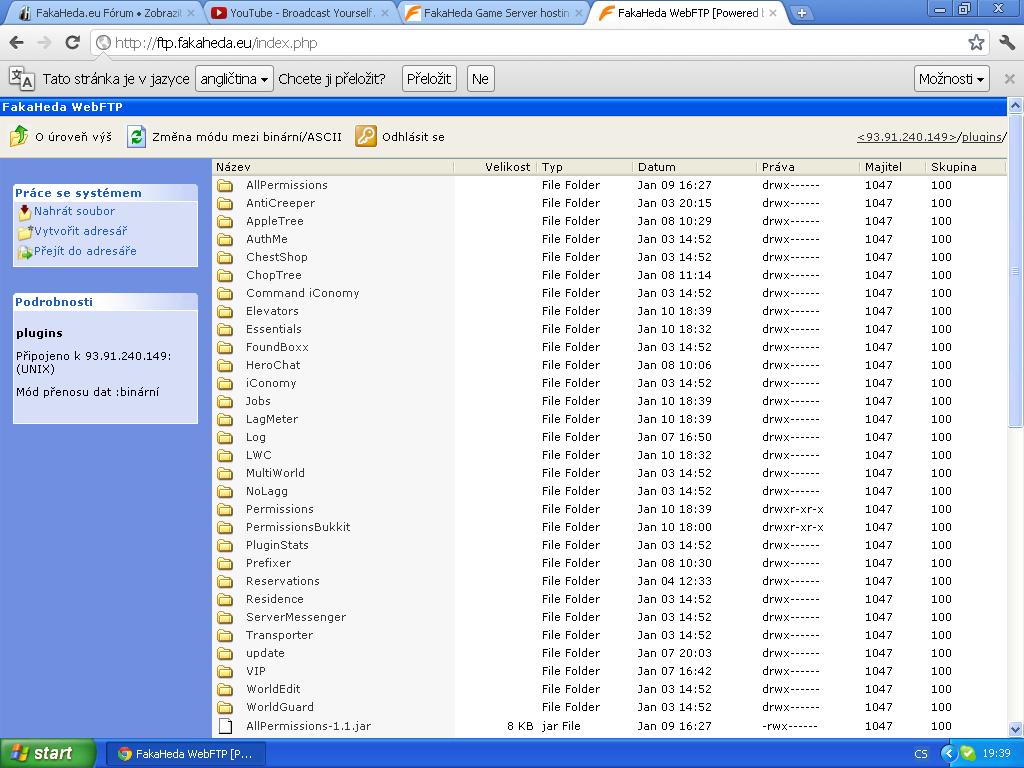This screenshot has width=1024, height=768.
Task: Click the Windows start button
Action: (x=48, y=754)
